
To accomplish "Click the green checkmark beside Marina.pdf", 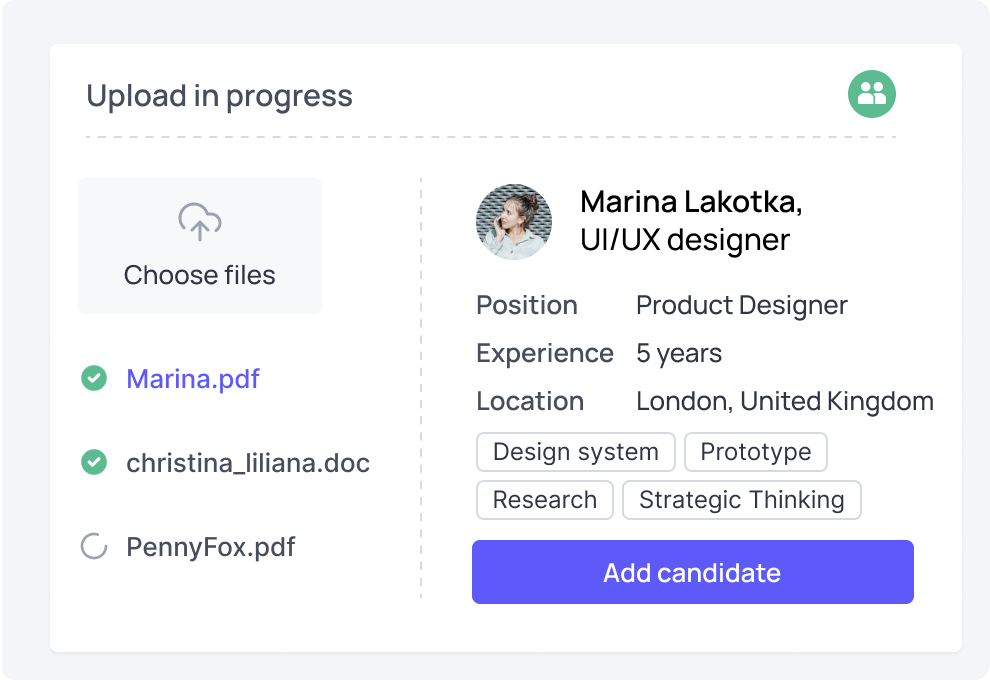I will coord(94,378).
